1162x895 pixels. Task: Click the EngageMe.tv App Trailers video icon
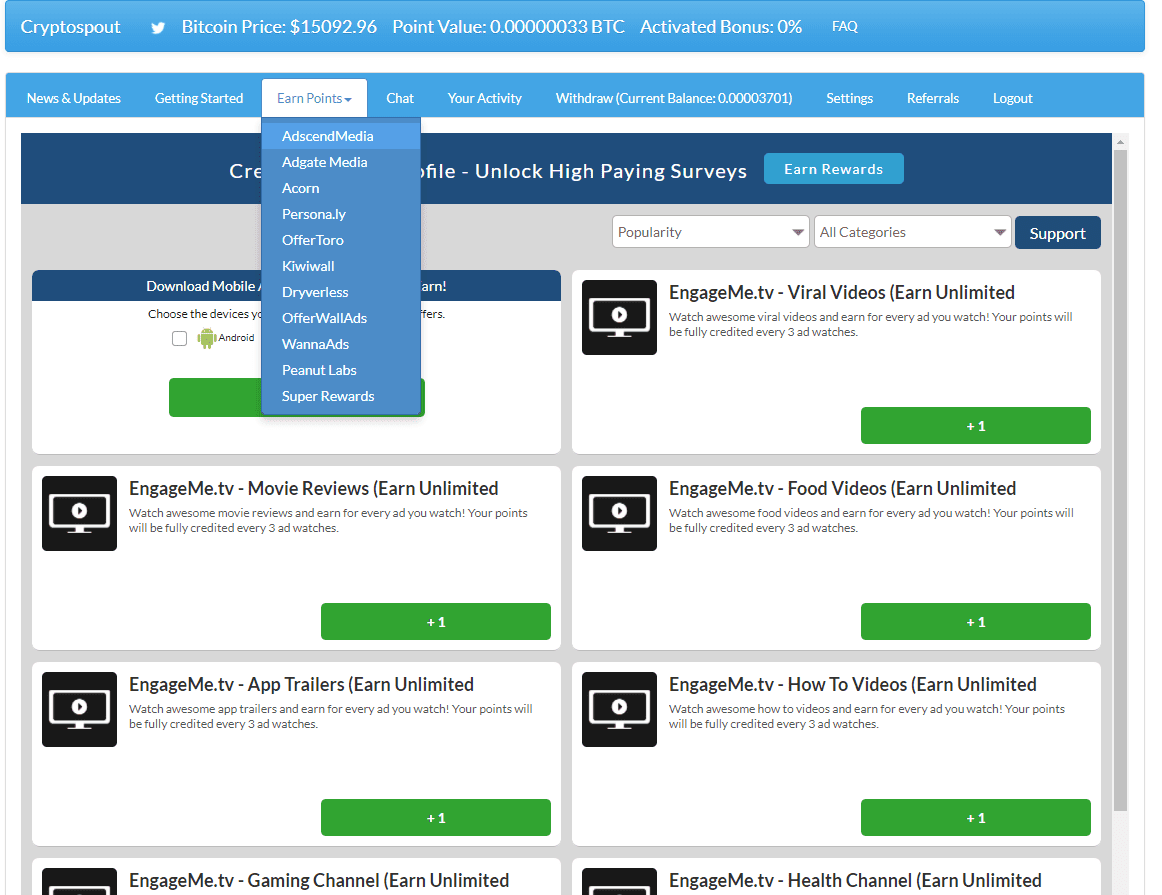(x=79, y=709)
